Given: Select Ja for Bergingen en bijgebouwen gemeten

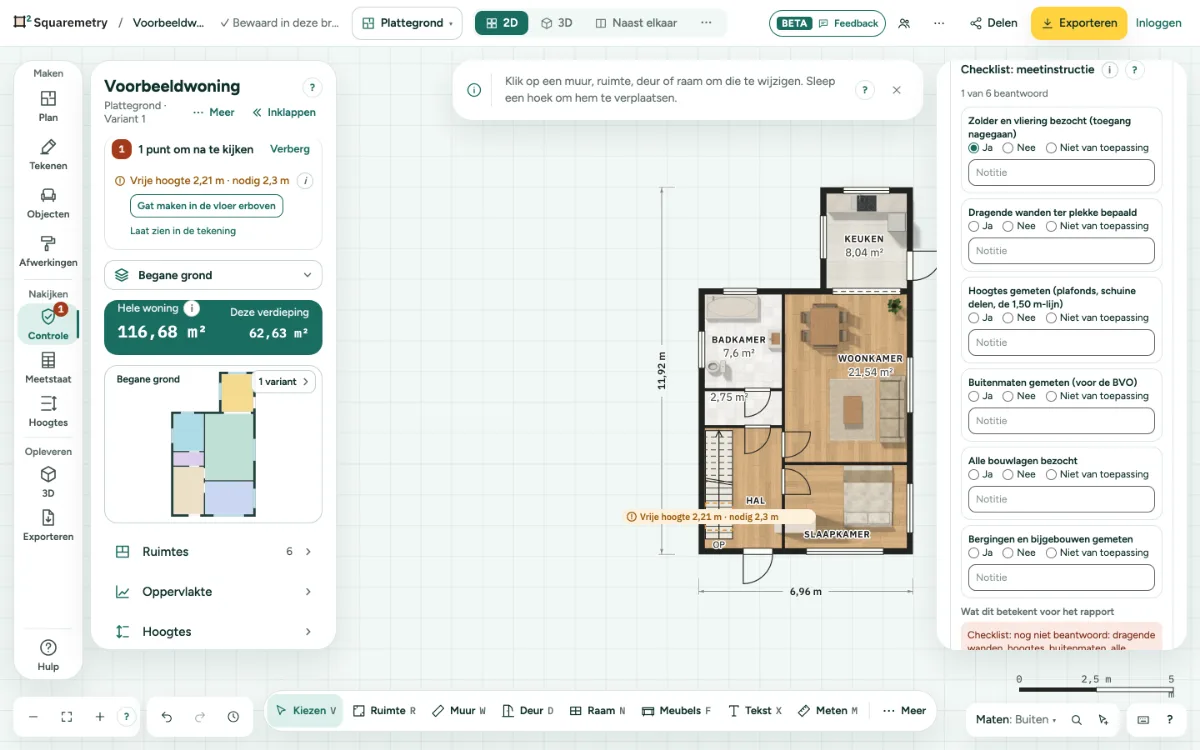Looking at the screenshot, I should coord(981,552).
